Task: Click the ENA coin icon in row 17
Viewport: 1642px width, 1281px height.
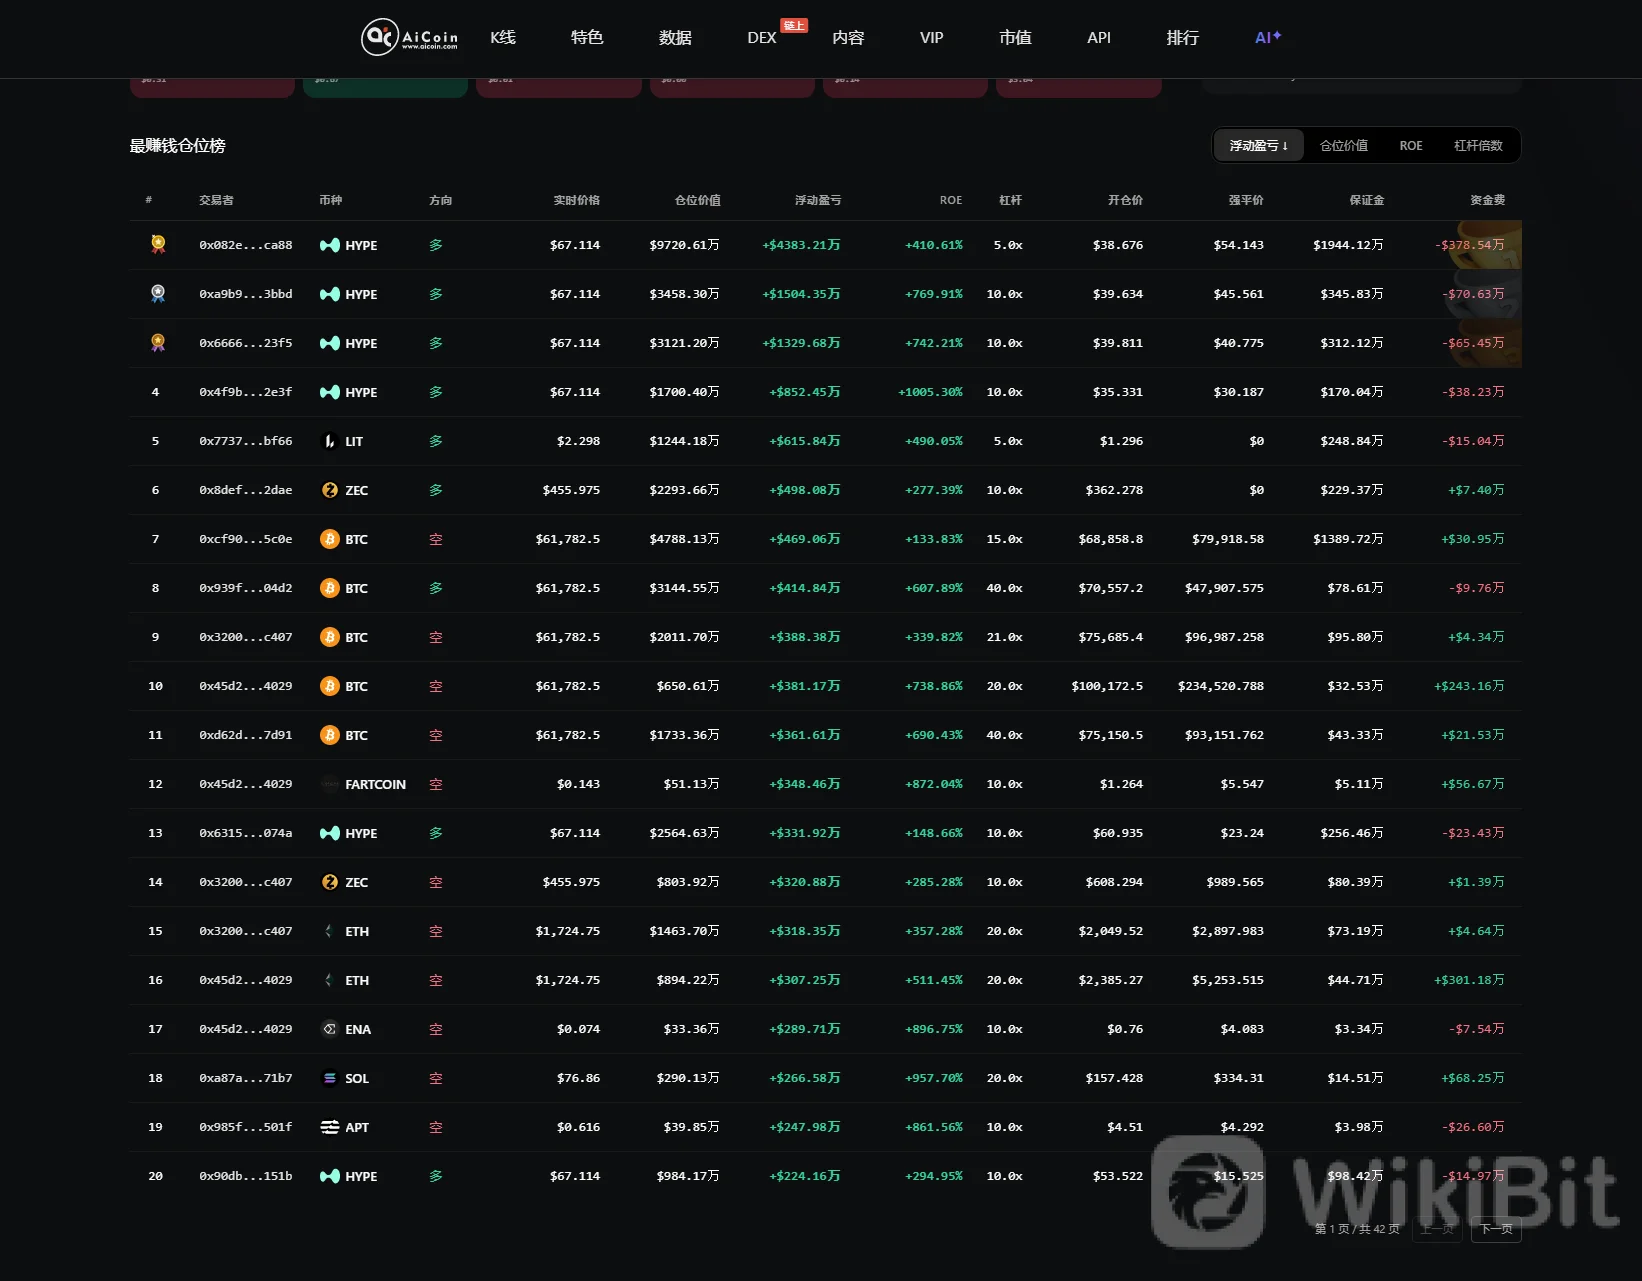Action: click(x=330, y=1029)
